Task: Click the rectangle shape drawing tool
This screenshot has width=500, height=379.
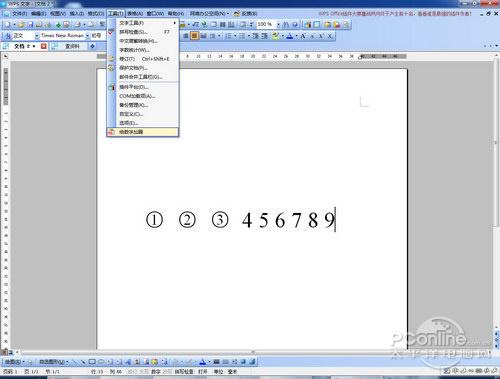Action: (x=92, y=362)
